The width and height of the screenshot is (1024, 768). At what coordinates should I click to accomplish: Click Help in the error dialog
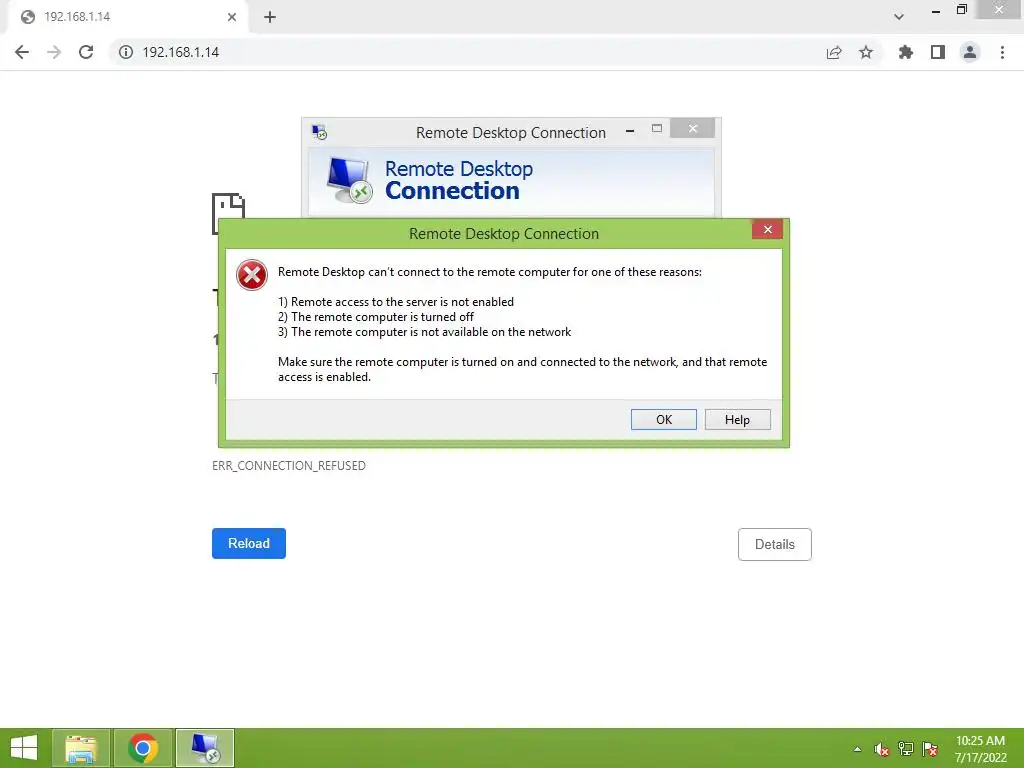pos(737,419)
